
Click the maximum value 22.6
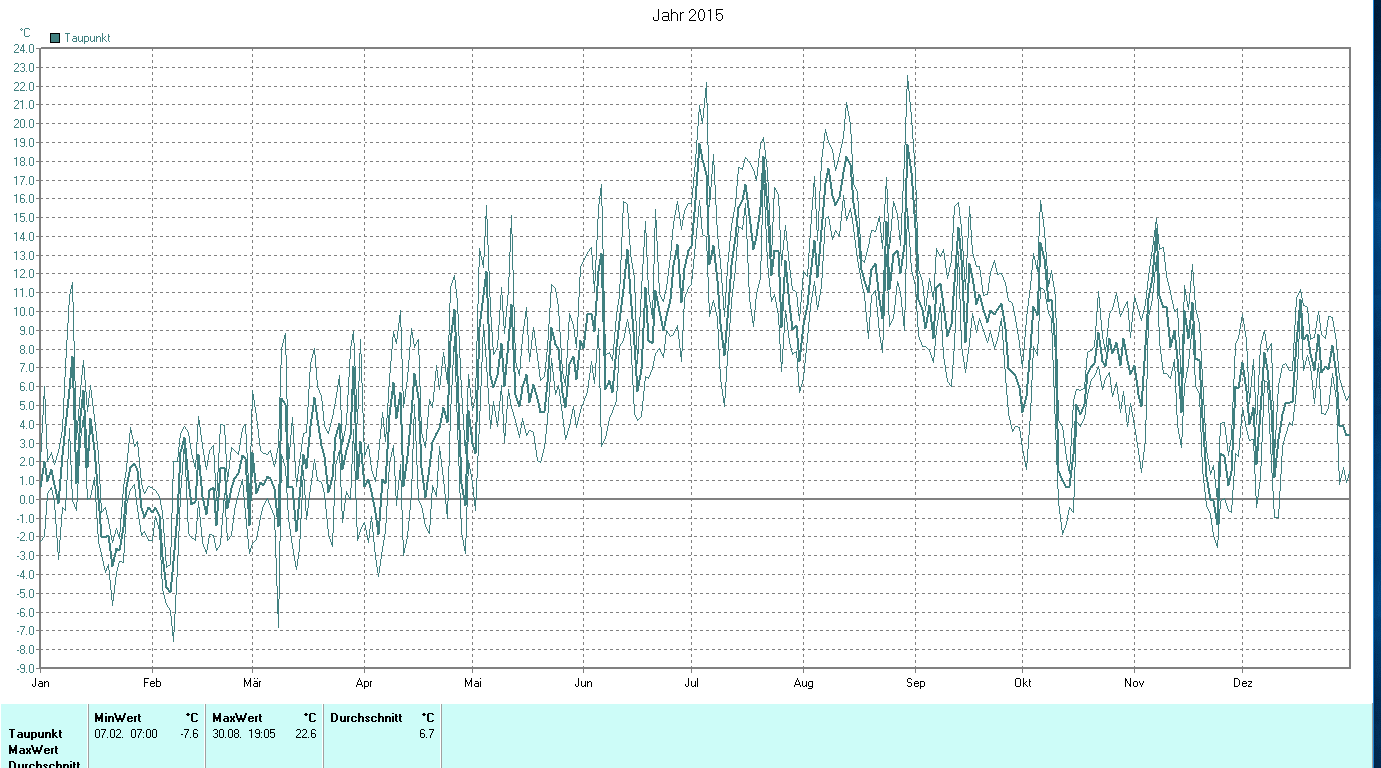click(x=306, y=734)
